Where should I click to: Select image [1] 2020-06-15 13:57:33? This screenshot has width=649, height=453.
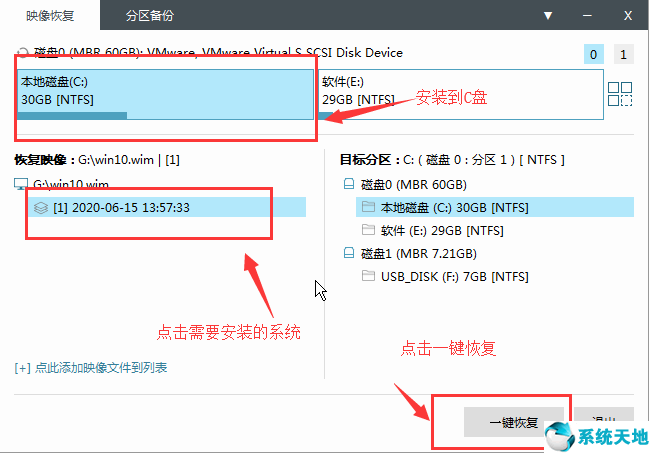click(167, 207)
